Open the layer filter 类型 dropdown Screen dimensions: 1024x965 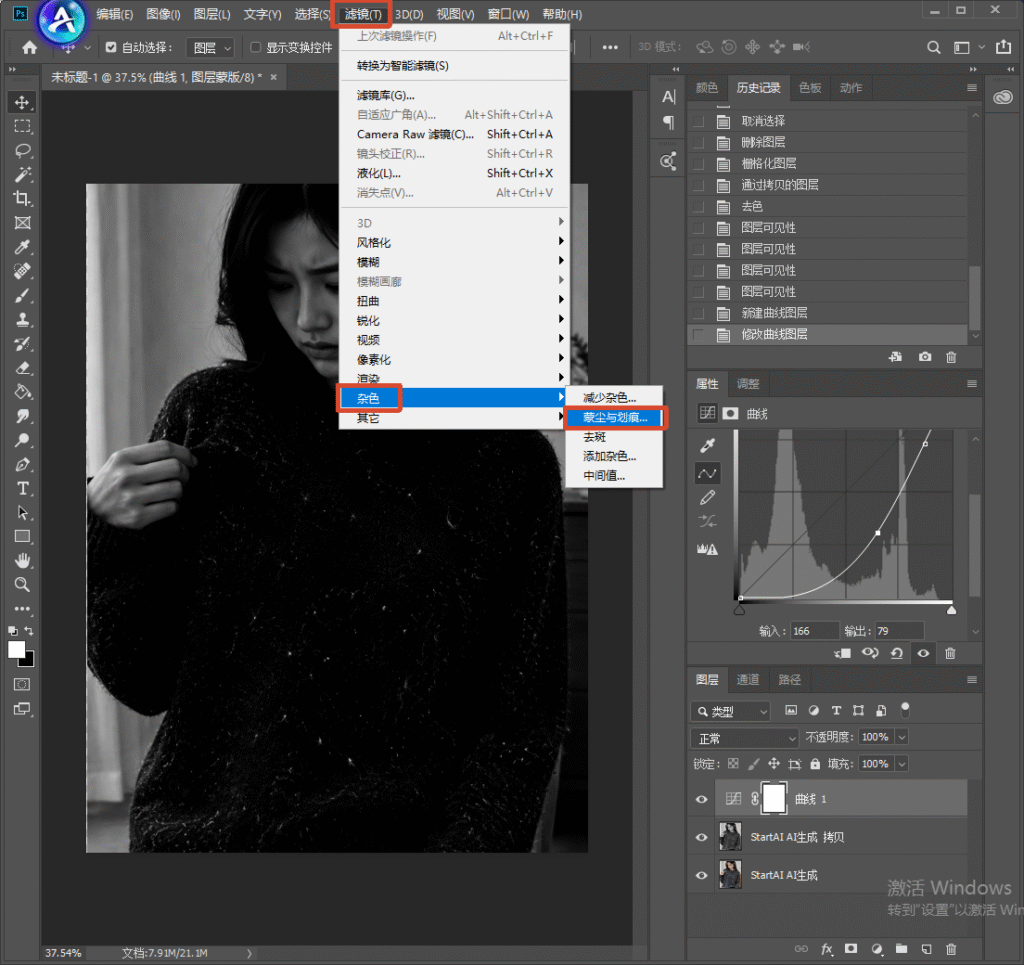coord(731,711)
